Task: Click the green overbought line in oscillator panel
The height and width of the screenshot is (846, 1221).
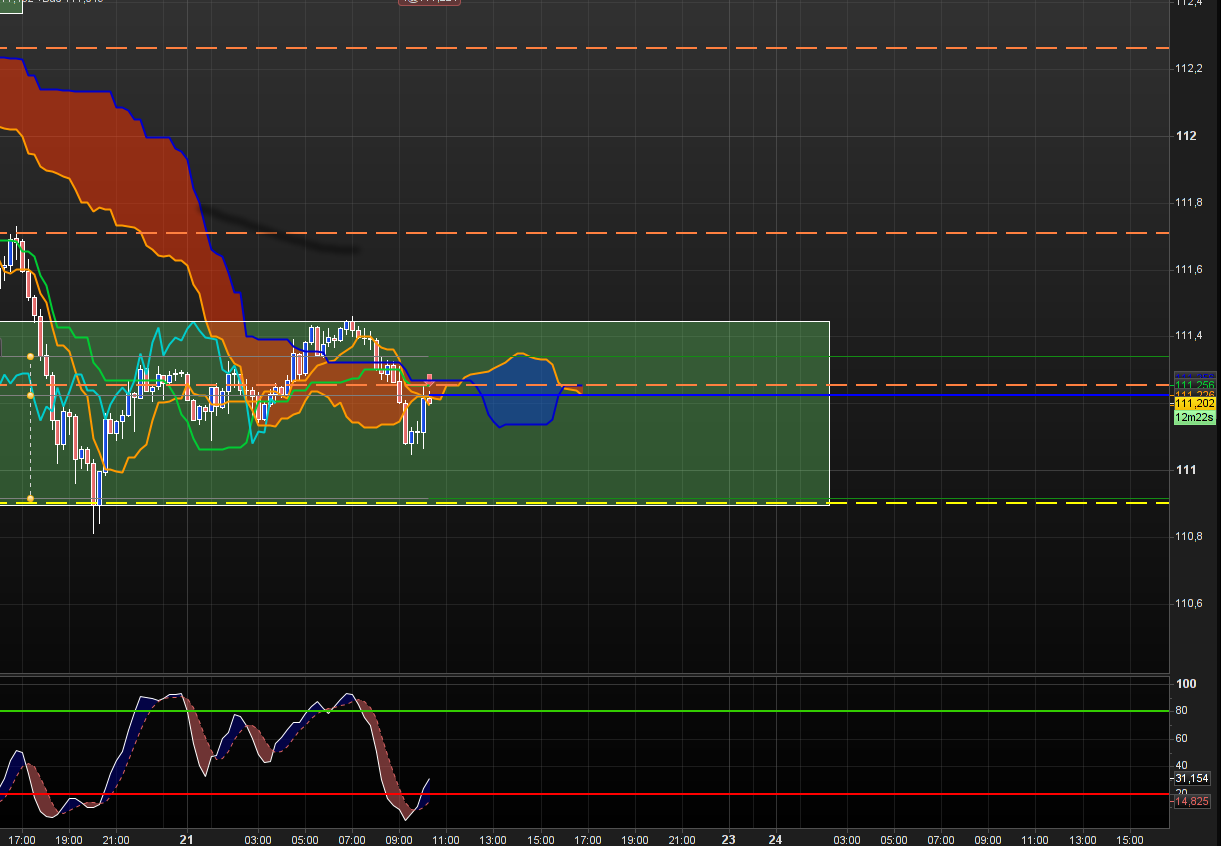Action: coord(584,711)
